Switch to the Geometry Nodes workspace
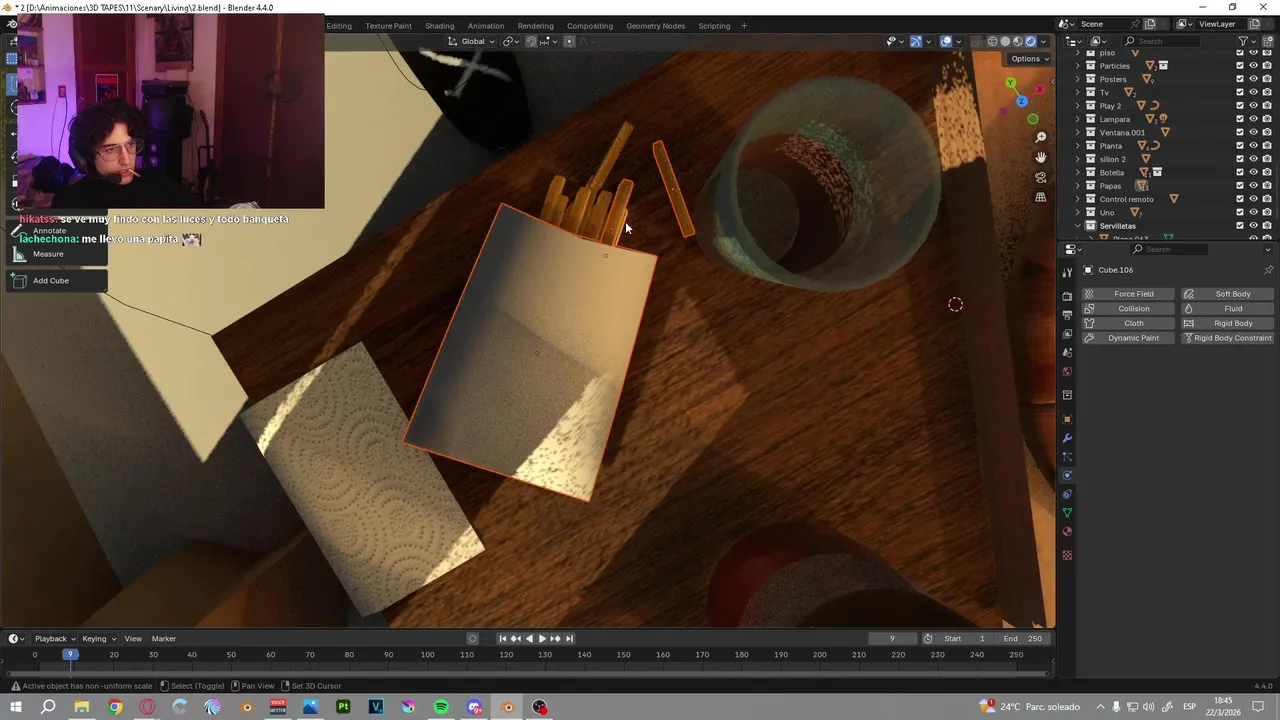 click(x=656, y=26)
